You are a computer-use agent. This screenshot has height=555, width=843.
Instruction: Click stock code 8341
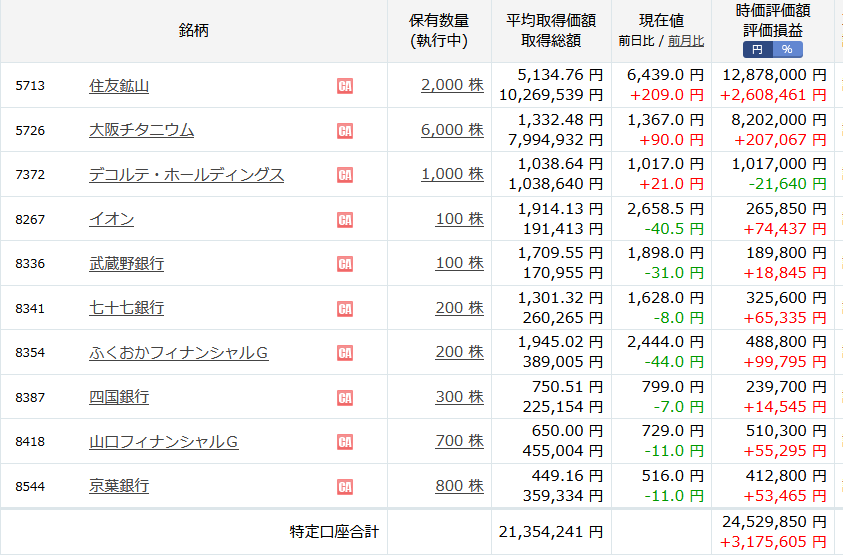pyautogui.click(x=30, y=309)
